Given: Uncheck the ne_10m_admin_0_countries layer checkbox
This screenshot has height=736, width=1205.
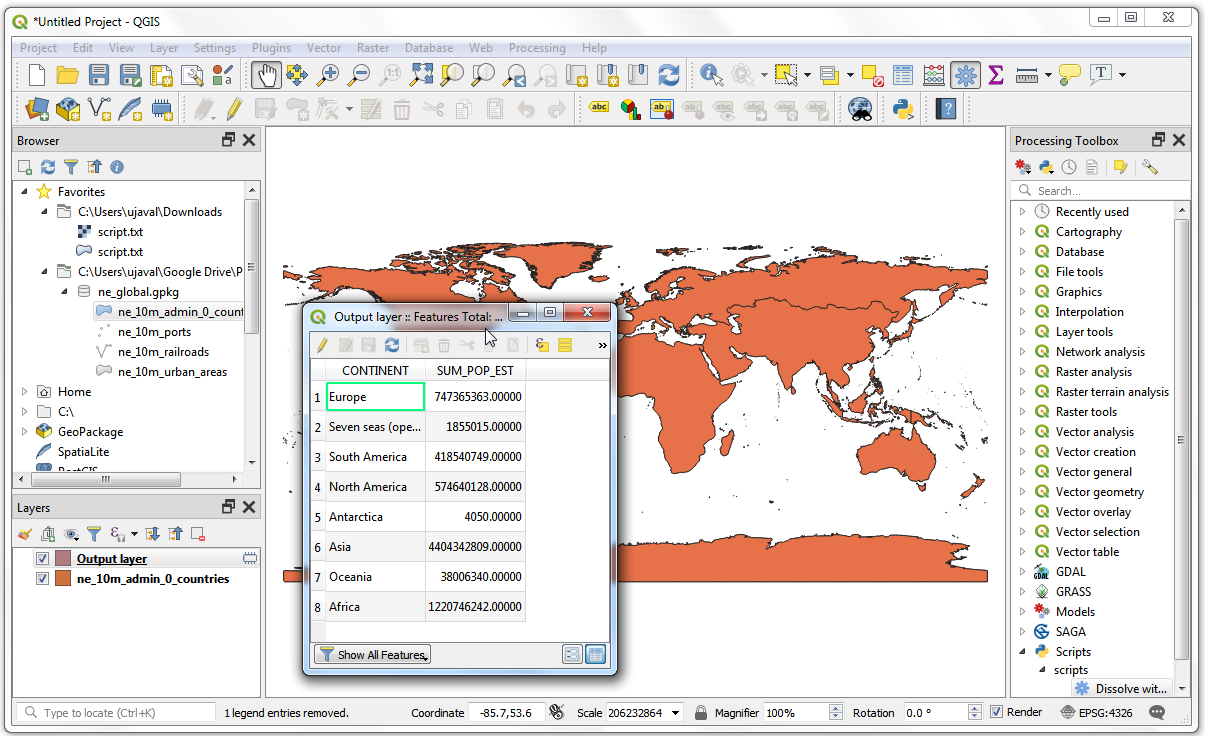Looking at the screenshot, I should [43, 579].
